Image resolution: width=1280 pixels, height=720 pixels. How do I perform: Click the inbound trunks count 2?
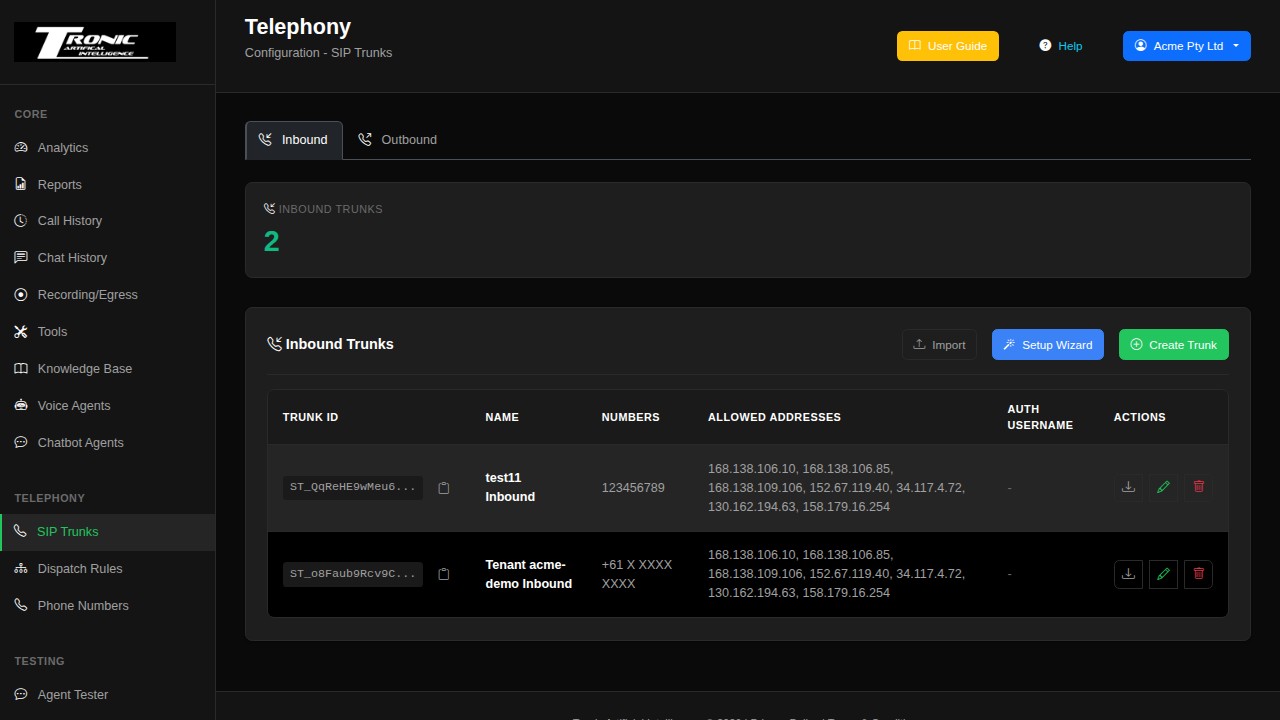click(271, 241)
